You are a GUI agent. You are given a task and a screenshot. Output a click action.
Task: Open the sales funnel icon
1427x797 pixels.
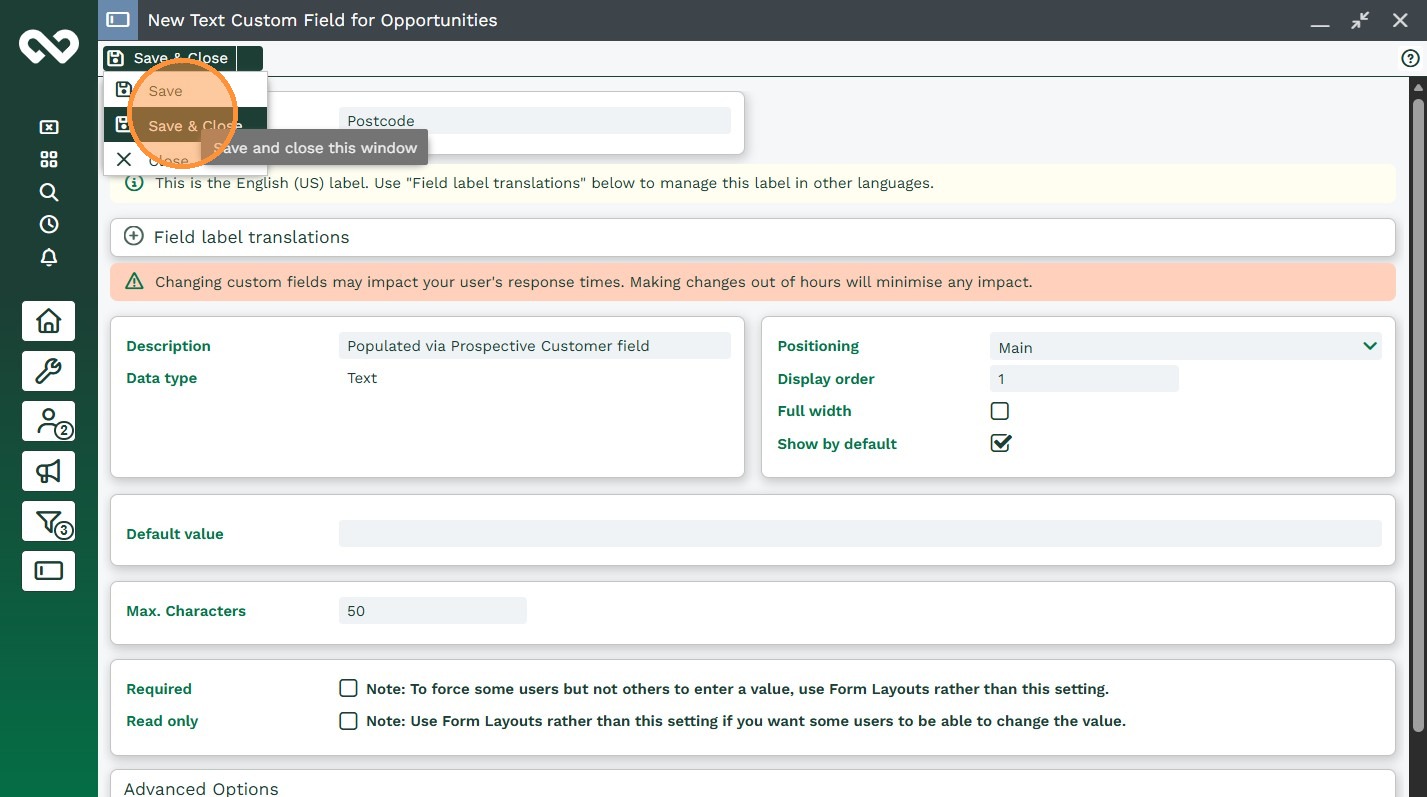[48, 521]
